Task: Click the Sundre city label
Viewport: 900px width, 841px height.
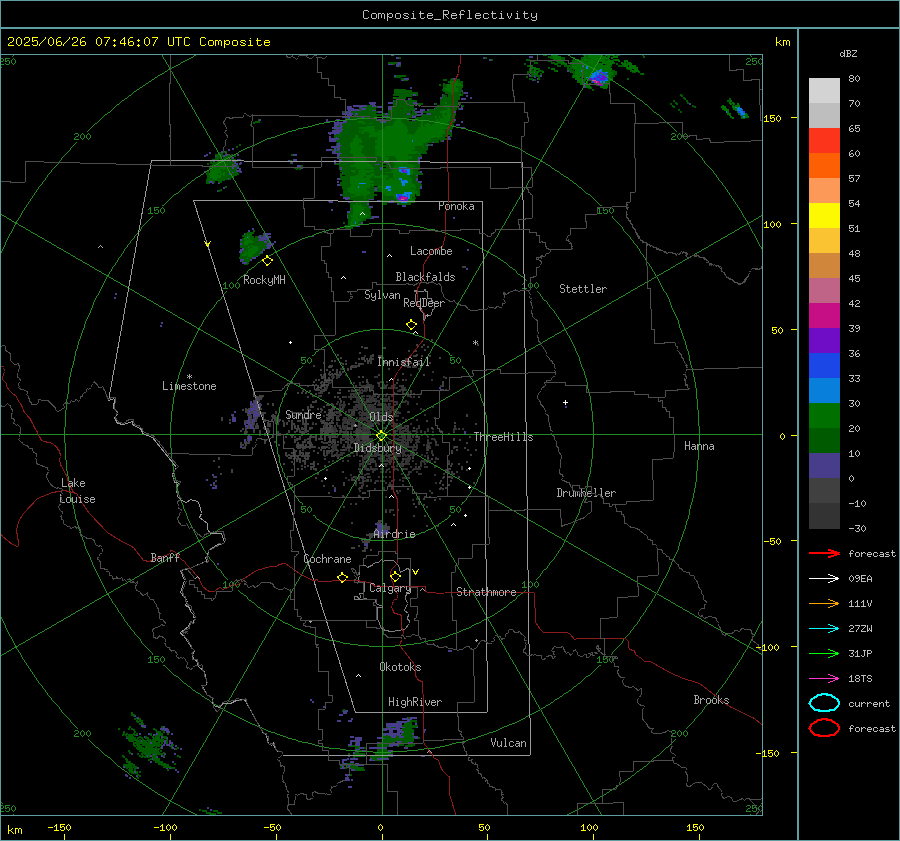Action: [x=303, y=414]
